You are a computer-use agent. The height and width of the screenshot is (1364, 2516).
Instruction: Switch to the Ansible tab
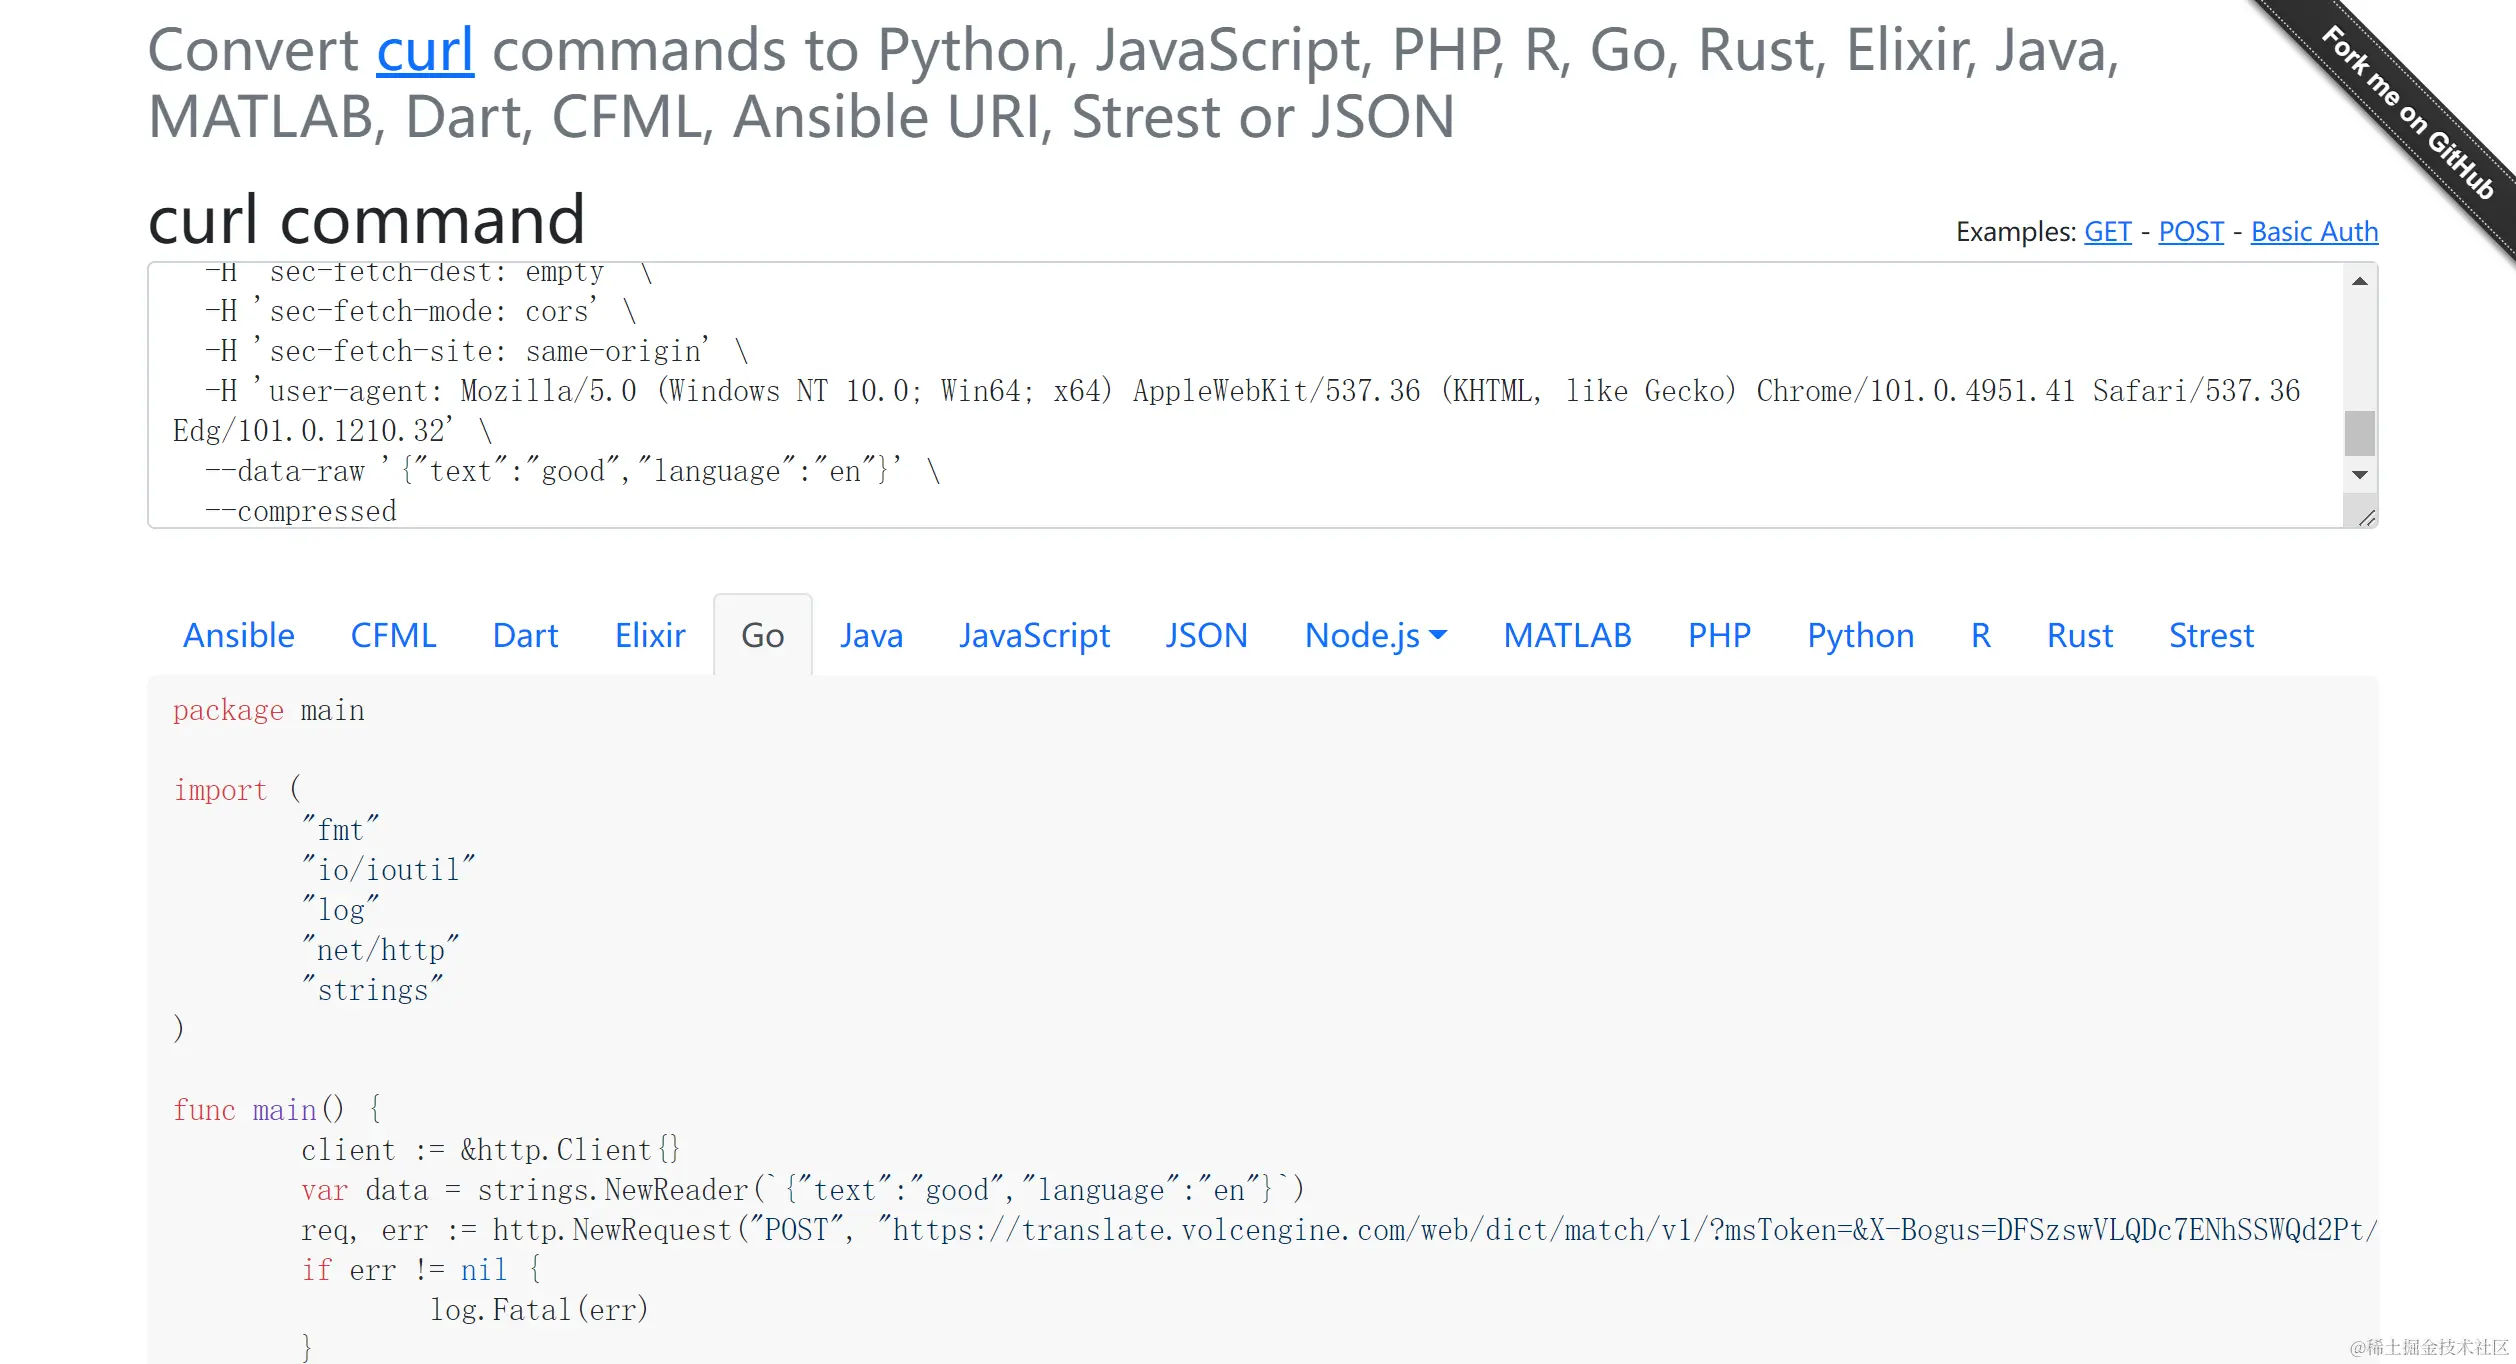coord(238,636)
